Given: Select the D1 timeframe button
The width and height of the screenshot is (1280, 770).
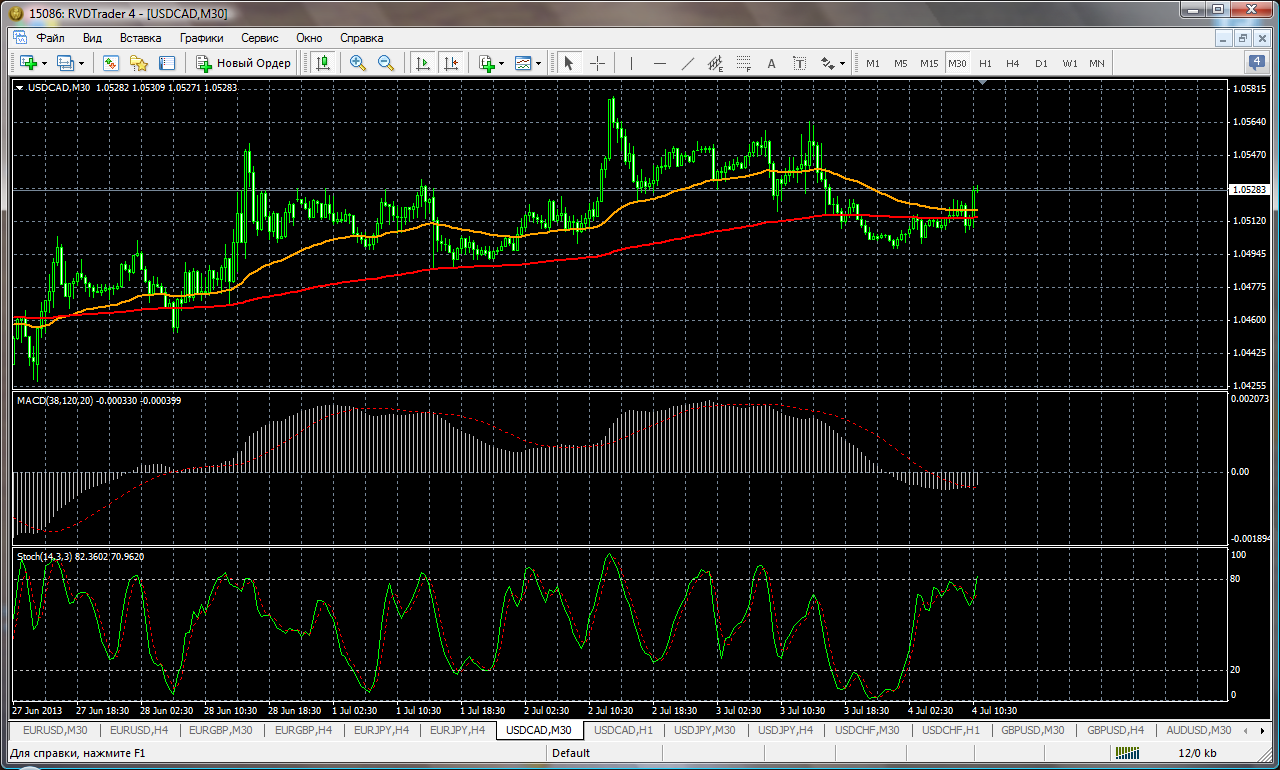Looking at the screenshot, I should click(1041, 63).
